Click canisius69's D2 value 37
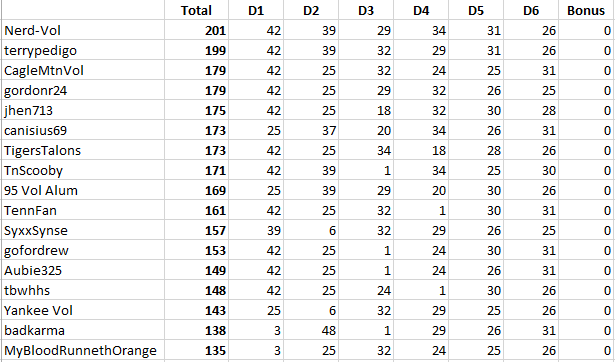The height and width of the screenshot is (362, 615). 311,130
